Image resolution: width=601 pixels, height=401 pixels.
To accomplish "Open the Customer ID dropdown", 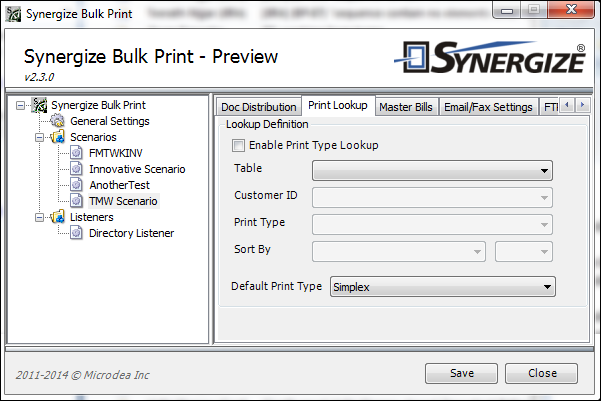I will (432, 197).
